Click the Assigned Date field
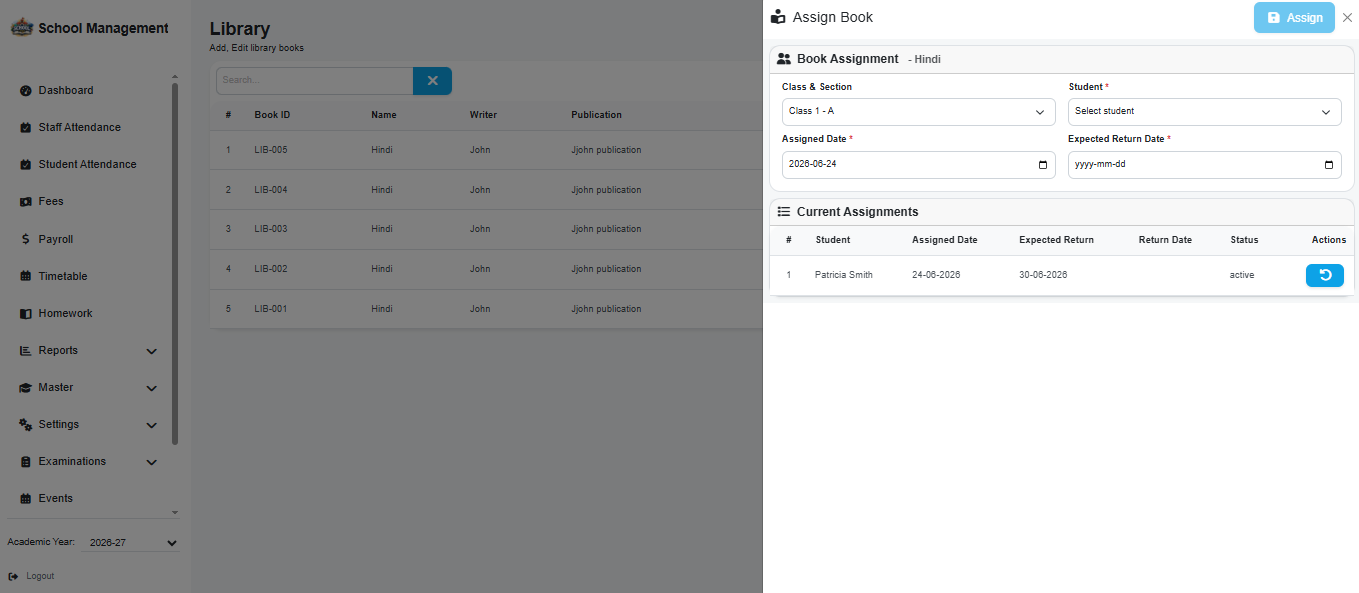This screenshot has width=1359, height=593. coord(918,165)
